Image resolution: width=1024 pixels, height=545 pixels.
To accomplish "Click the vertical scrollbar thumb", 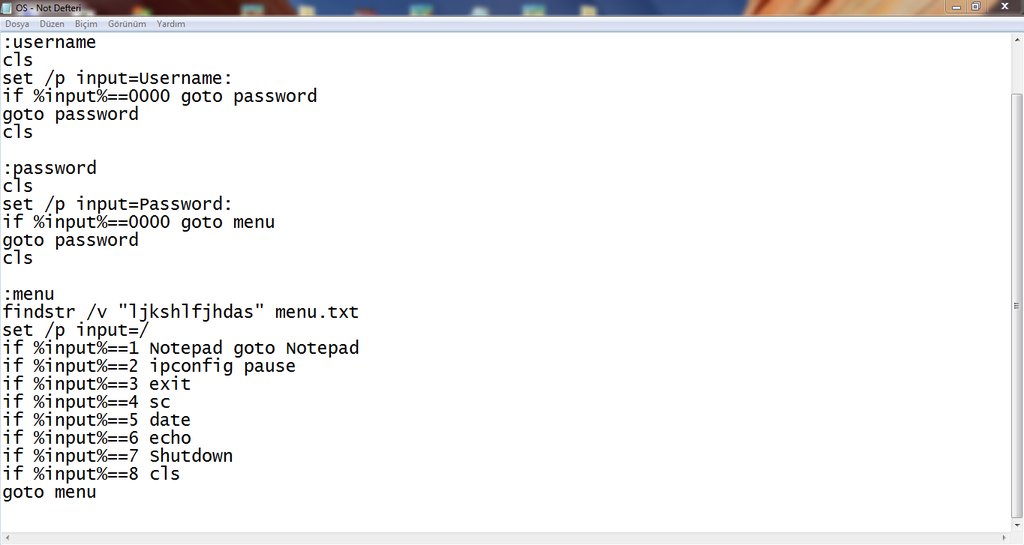I will click(1017, 305).
